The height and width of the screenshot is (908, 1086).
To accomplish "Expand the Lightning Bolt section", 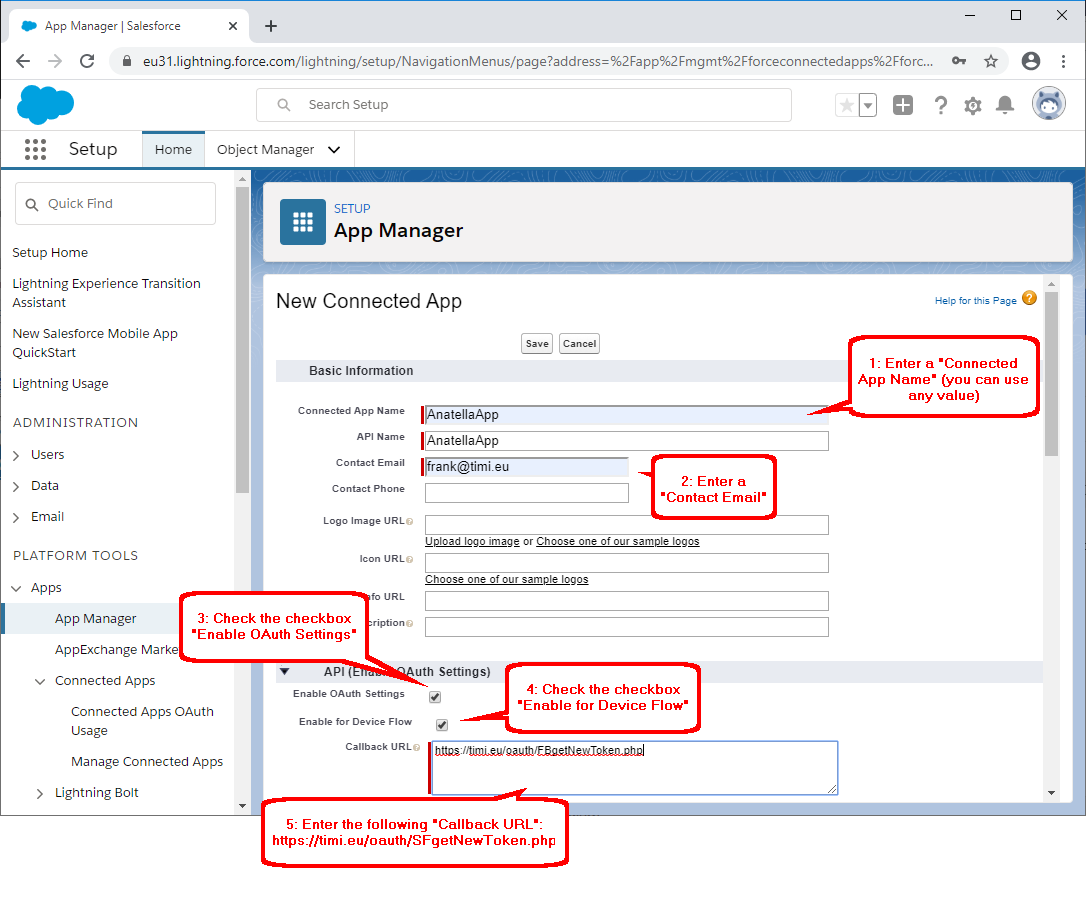I will tap(39, 794).
